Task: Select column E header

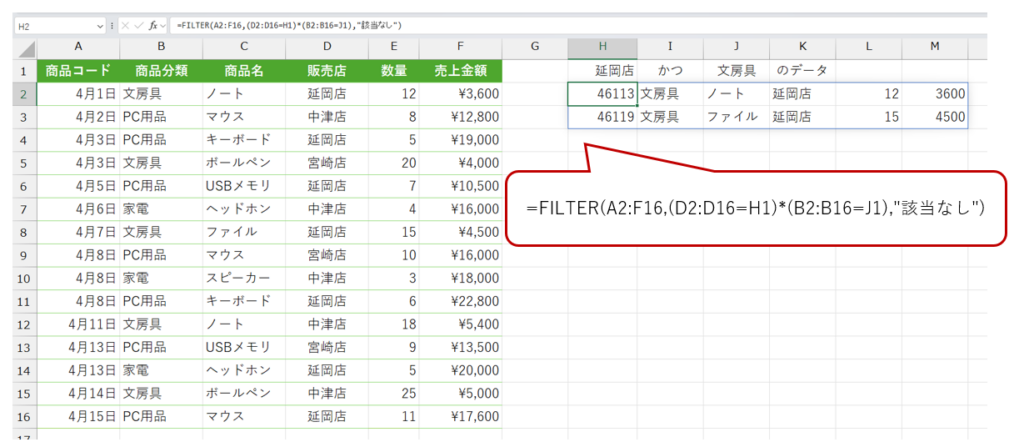Action: (x=394, y=47)
